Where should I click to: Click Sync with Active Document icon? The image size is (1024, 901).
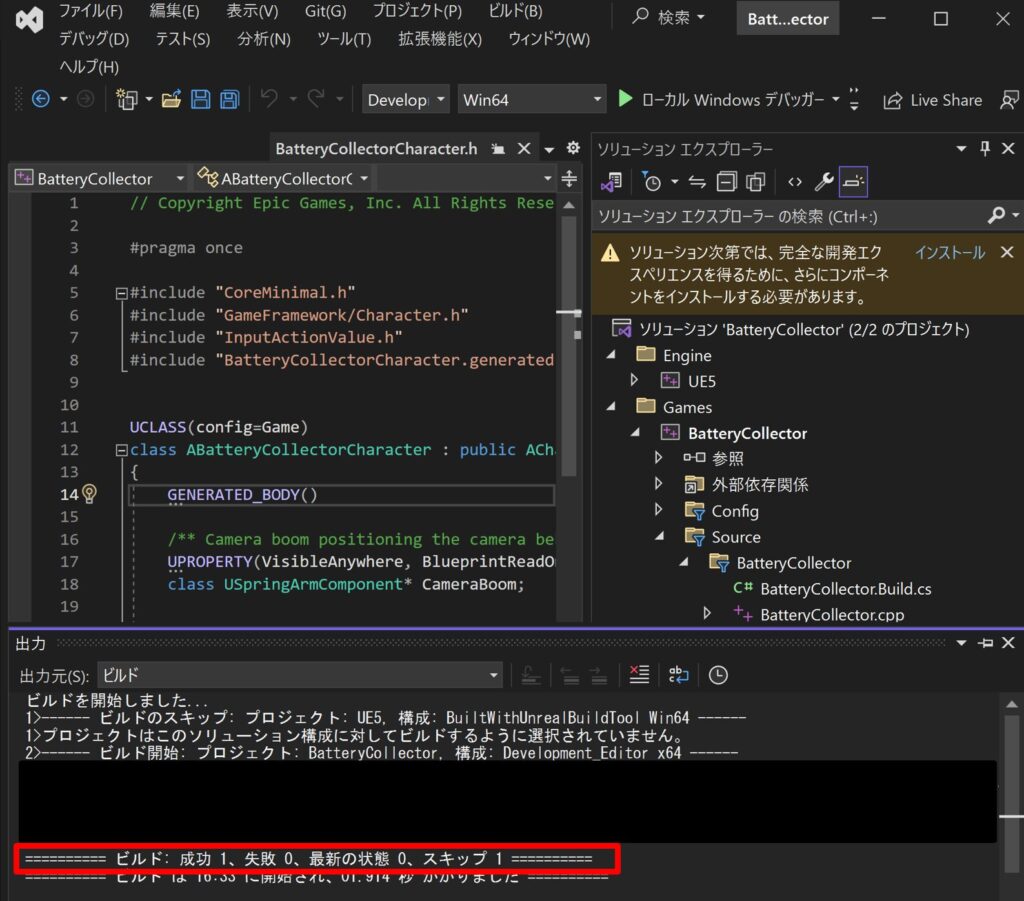click(x=697, y=182)
